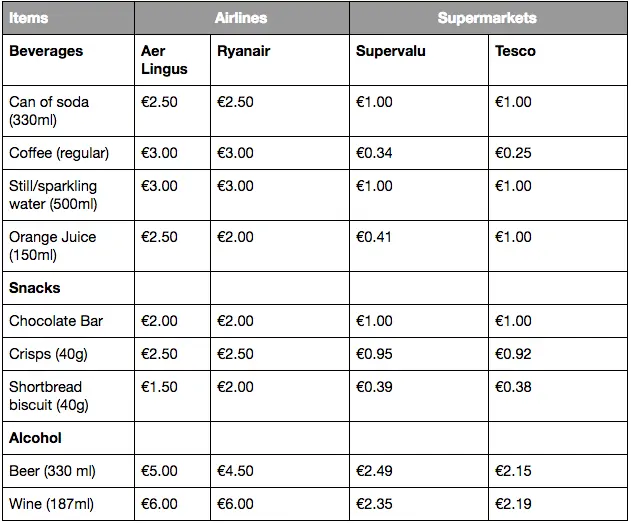Select the Aer Lingus column heading

coord(164,60)
